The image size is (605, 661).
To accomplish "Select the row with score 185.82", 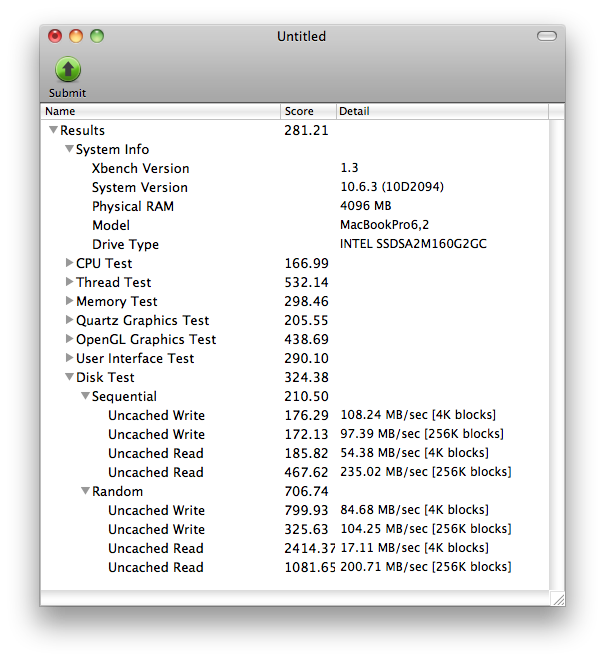I will pos(295,453).
